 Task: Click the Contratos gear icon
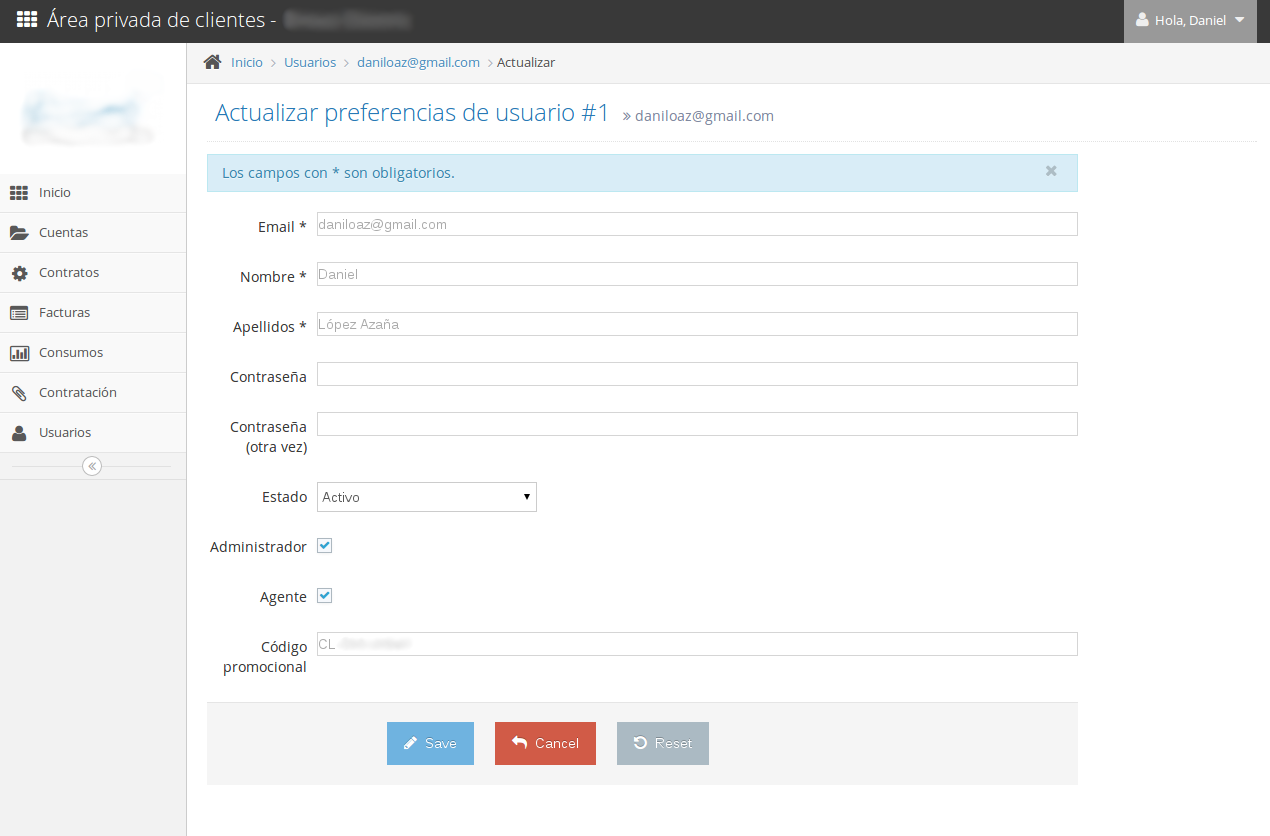coord(21,272)
